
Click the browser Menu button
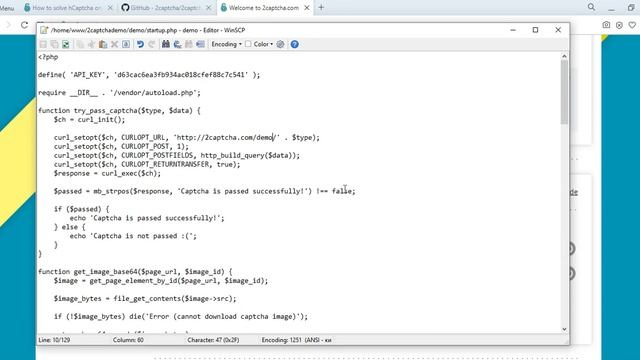[x=7, y=8]
